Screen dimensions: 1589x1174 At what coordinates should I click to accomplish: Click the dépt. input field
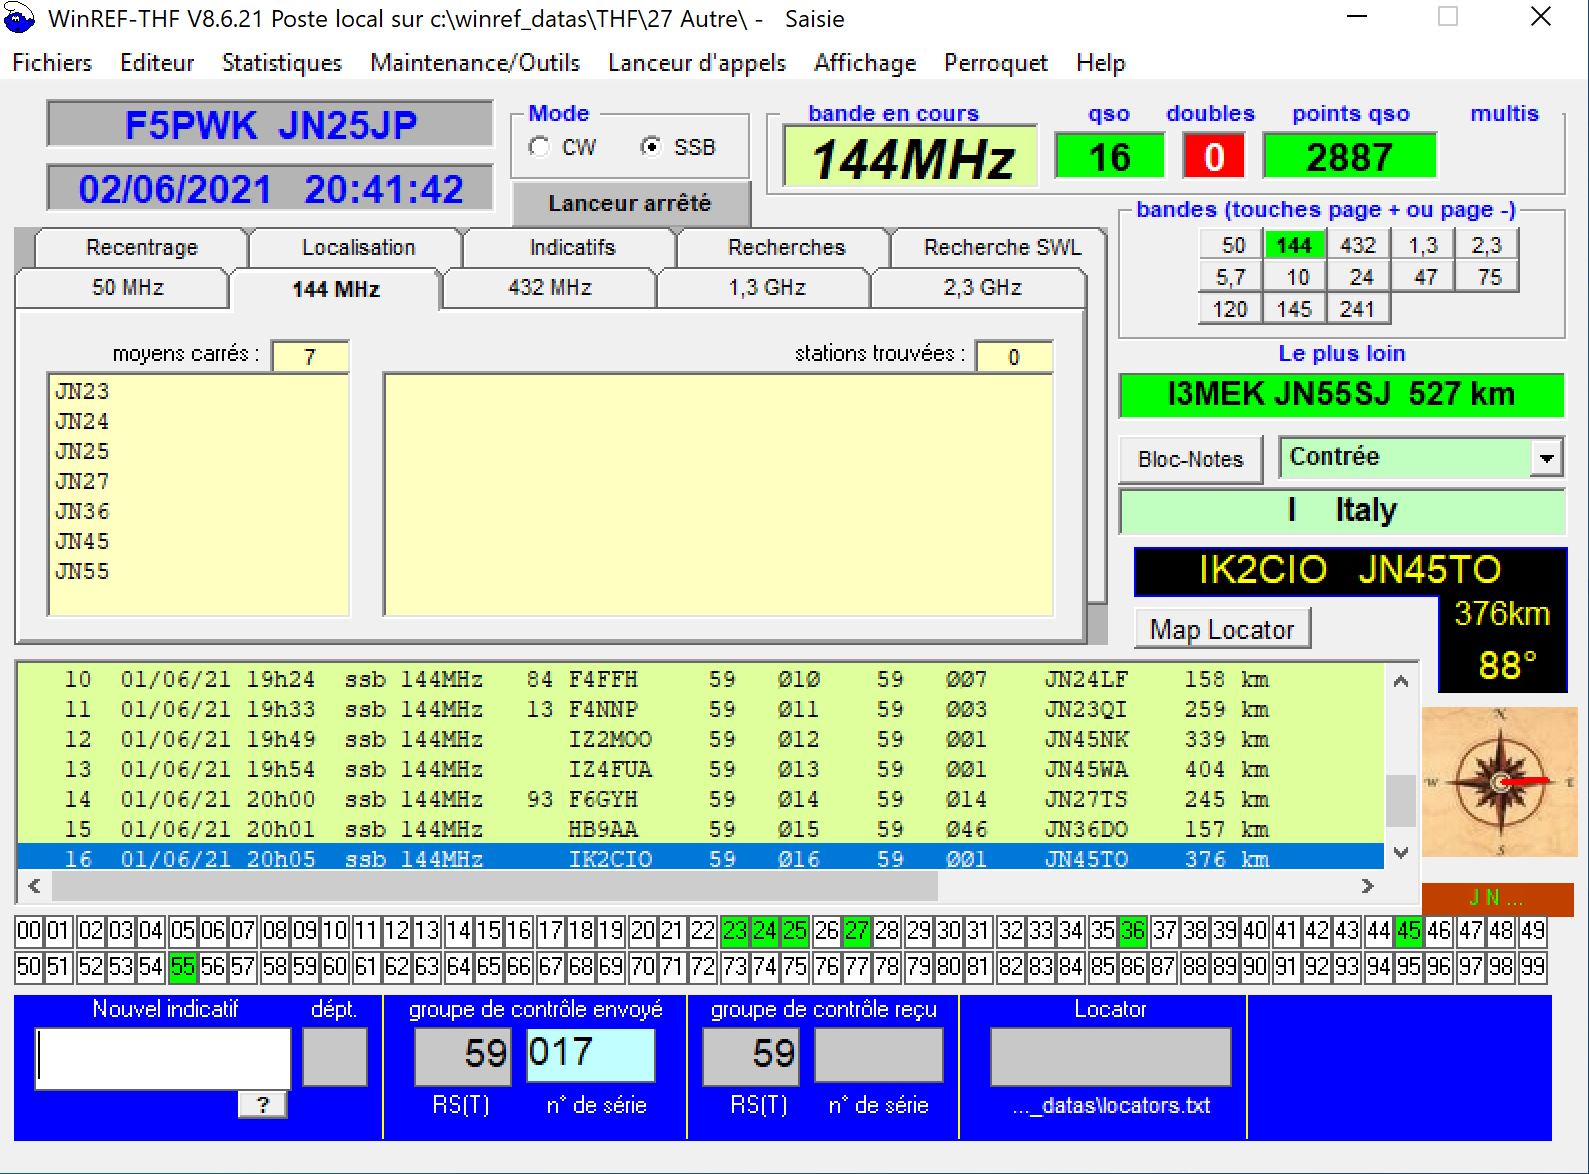(335, 1057)
